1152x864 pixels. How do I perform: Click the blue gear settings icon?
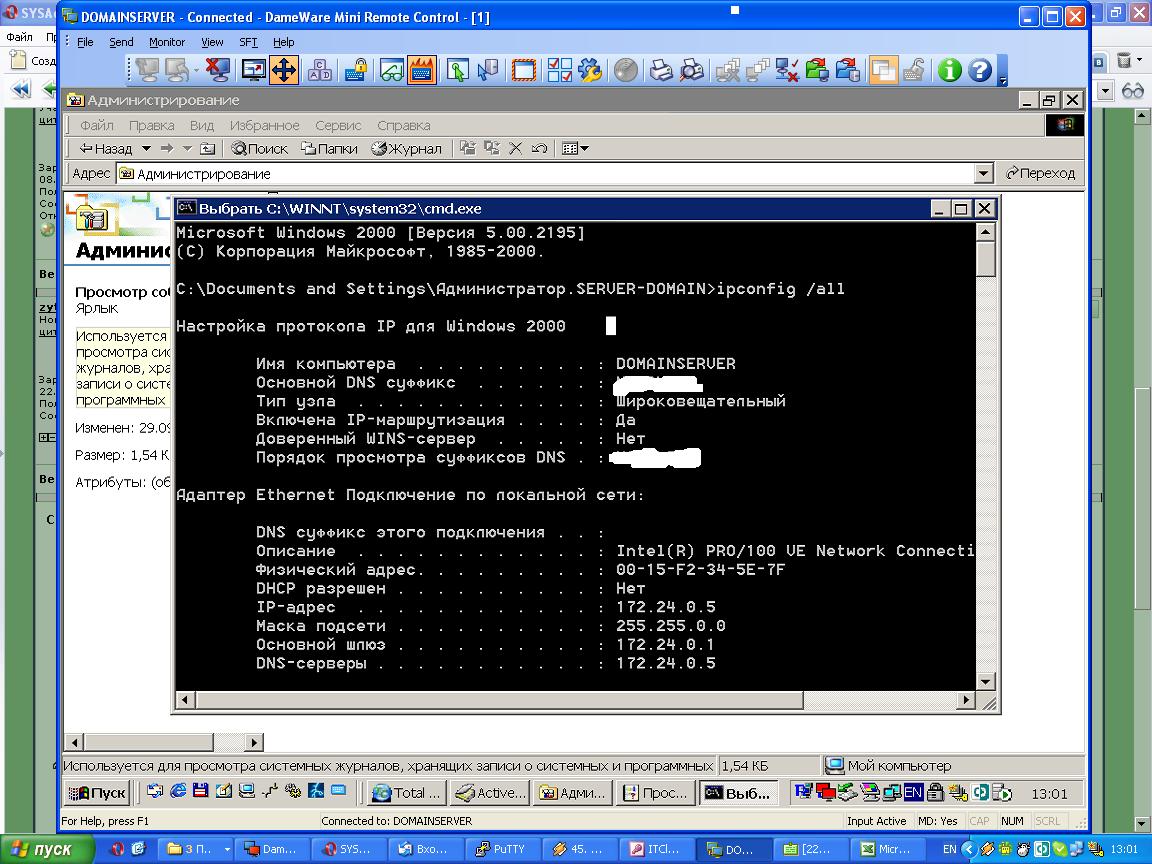tap(589, 71)
